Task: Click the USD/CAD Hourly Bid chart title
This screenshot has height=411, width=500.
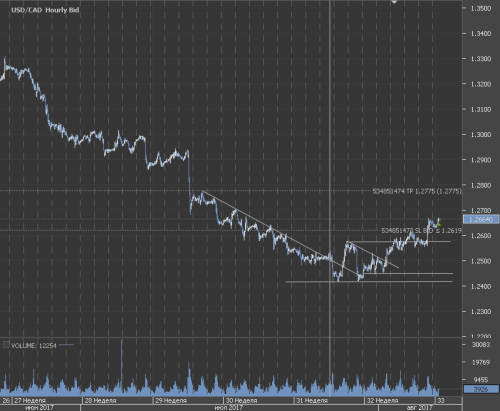Action: pos(45,10)
